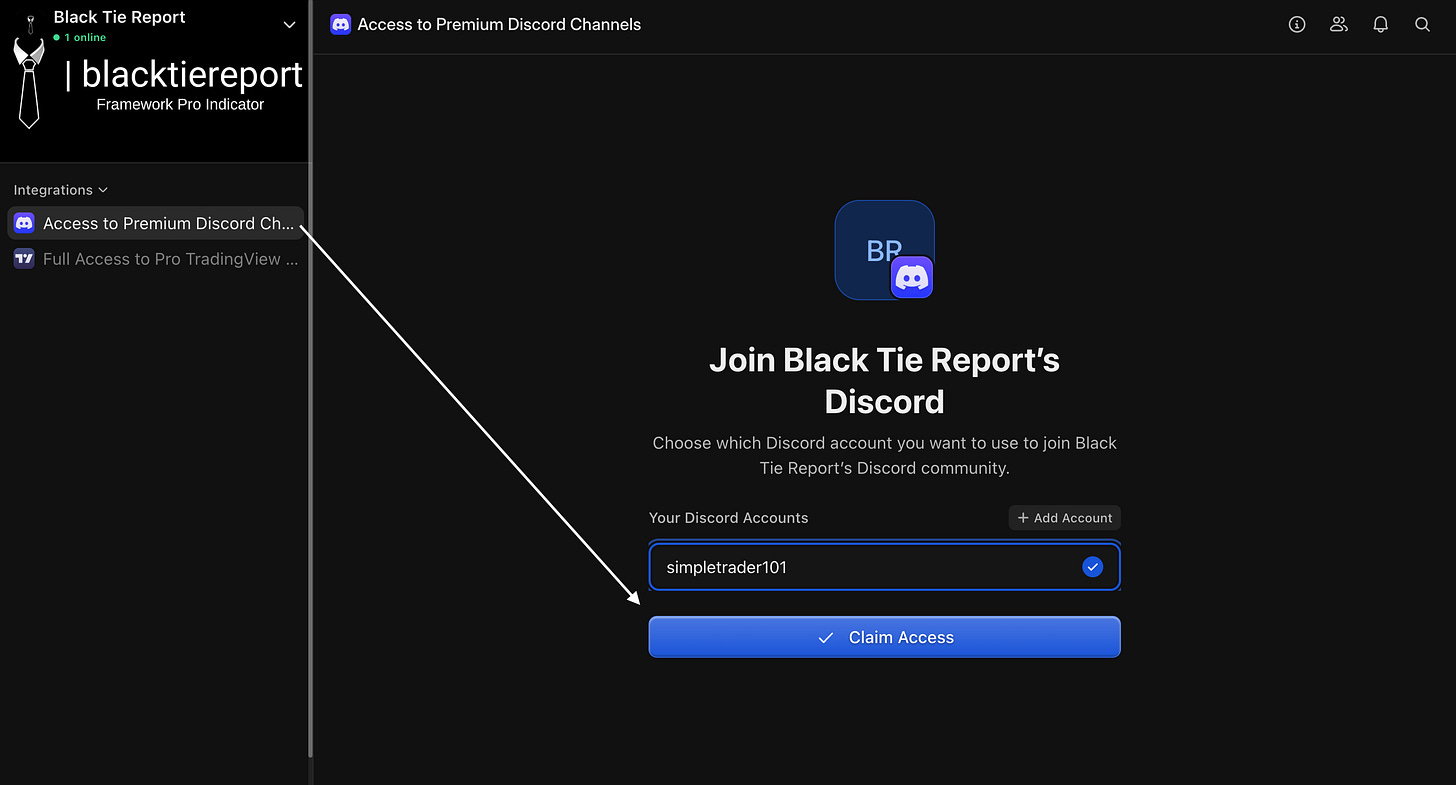
Task: Click the Discord icon in the header title
Action: (341, 24)
